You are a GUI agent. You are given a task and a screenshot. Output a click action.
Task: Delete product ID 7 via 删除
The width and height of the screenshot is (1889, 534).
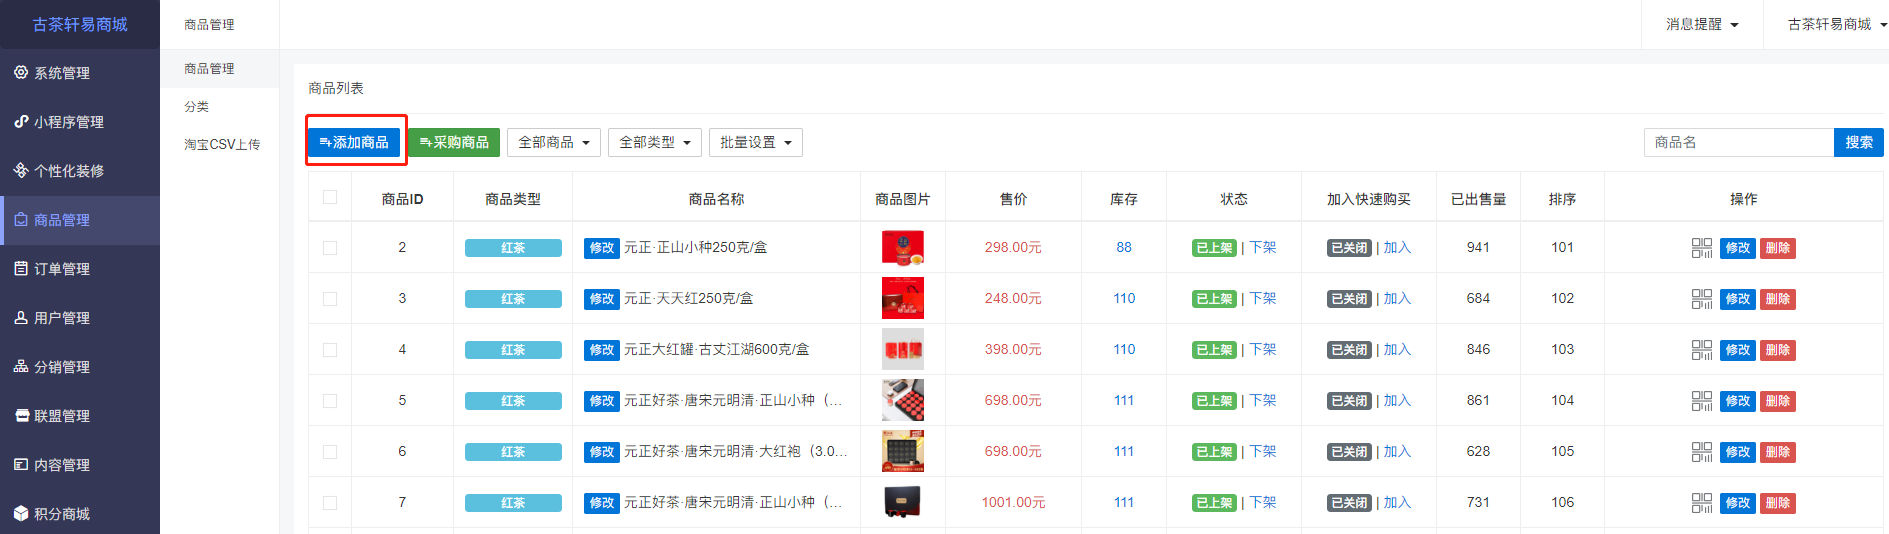1778,503
